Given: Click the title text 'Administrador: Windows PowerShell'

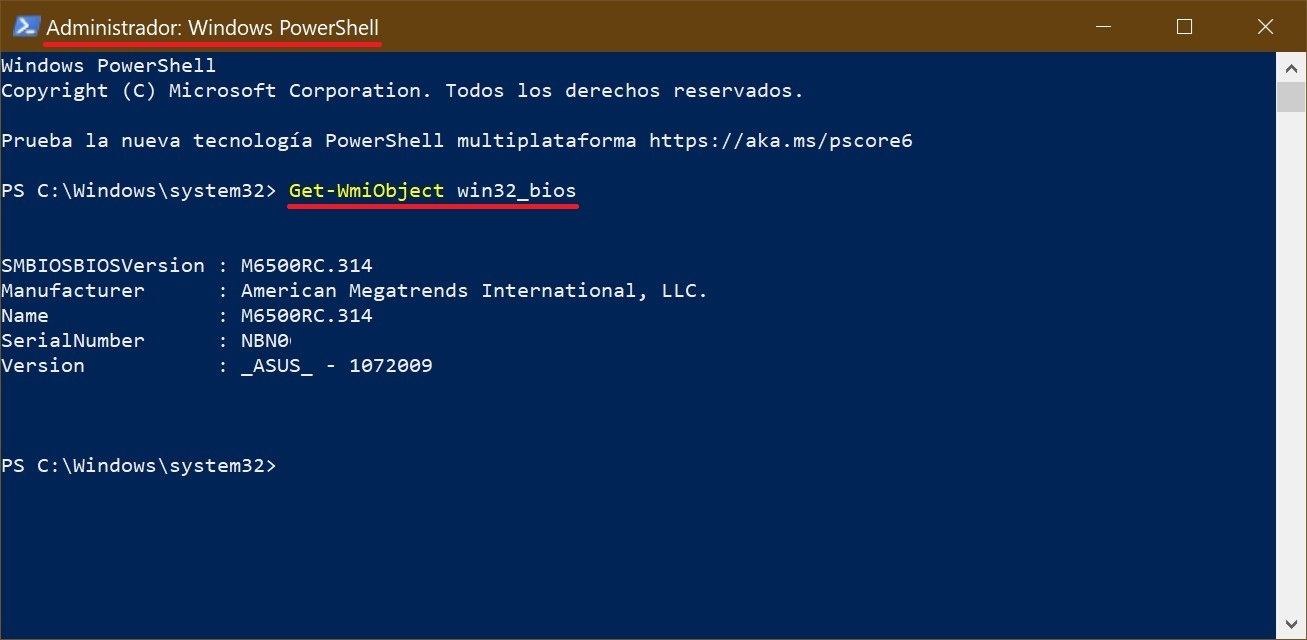Looking at the screenshot, I should click(212, 28).
